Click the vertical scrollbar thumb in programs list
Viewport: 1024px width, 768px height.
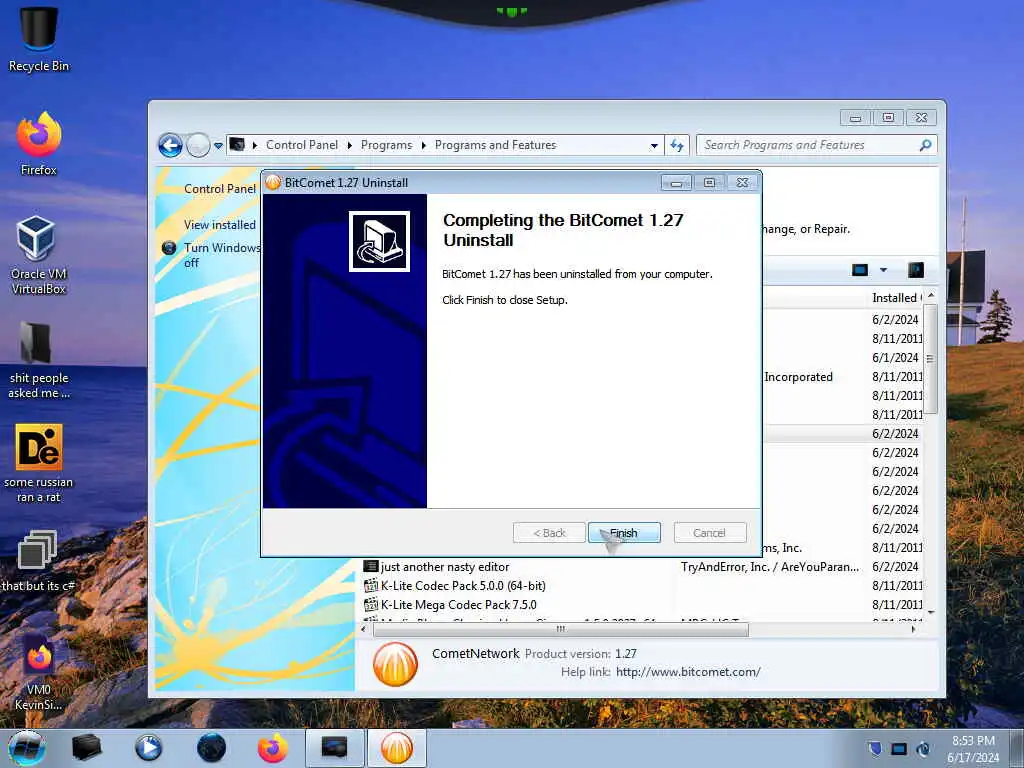[930, 359]
